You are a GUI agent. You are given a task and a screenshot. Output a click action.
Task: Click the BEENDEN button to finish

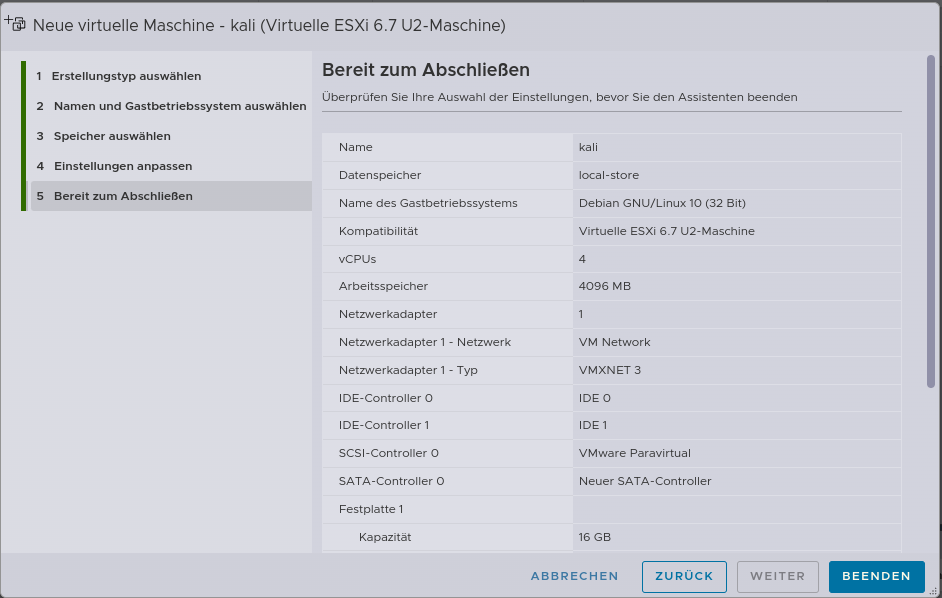coord(876,576)
